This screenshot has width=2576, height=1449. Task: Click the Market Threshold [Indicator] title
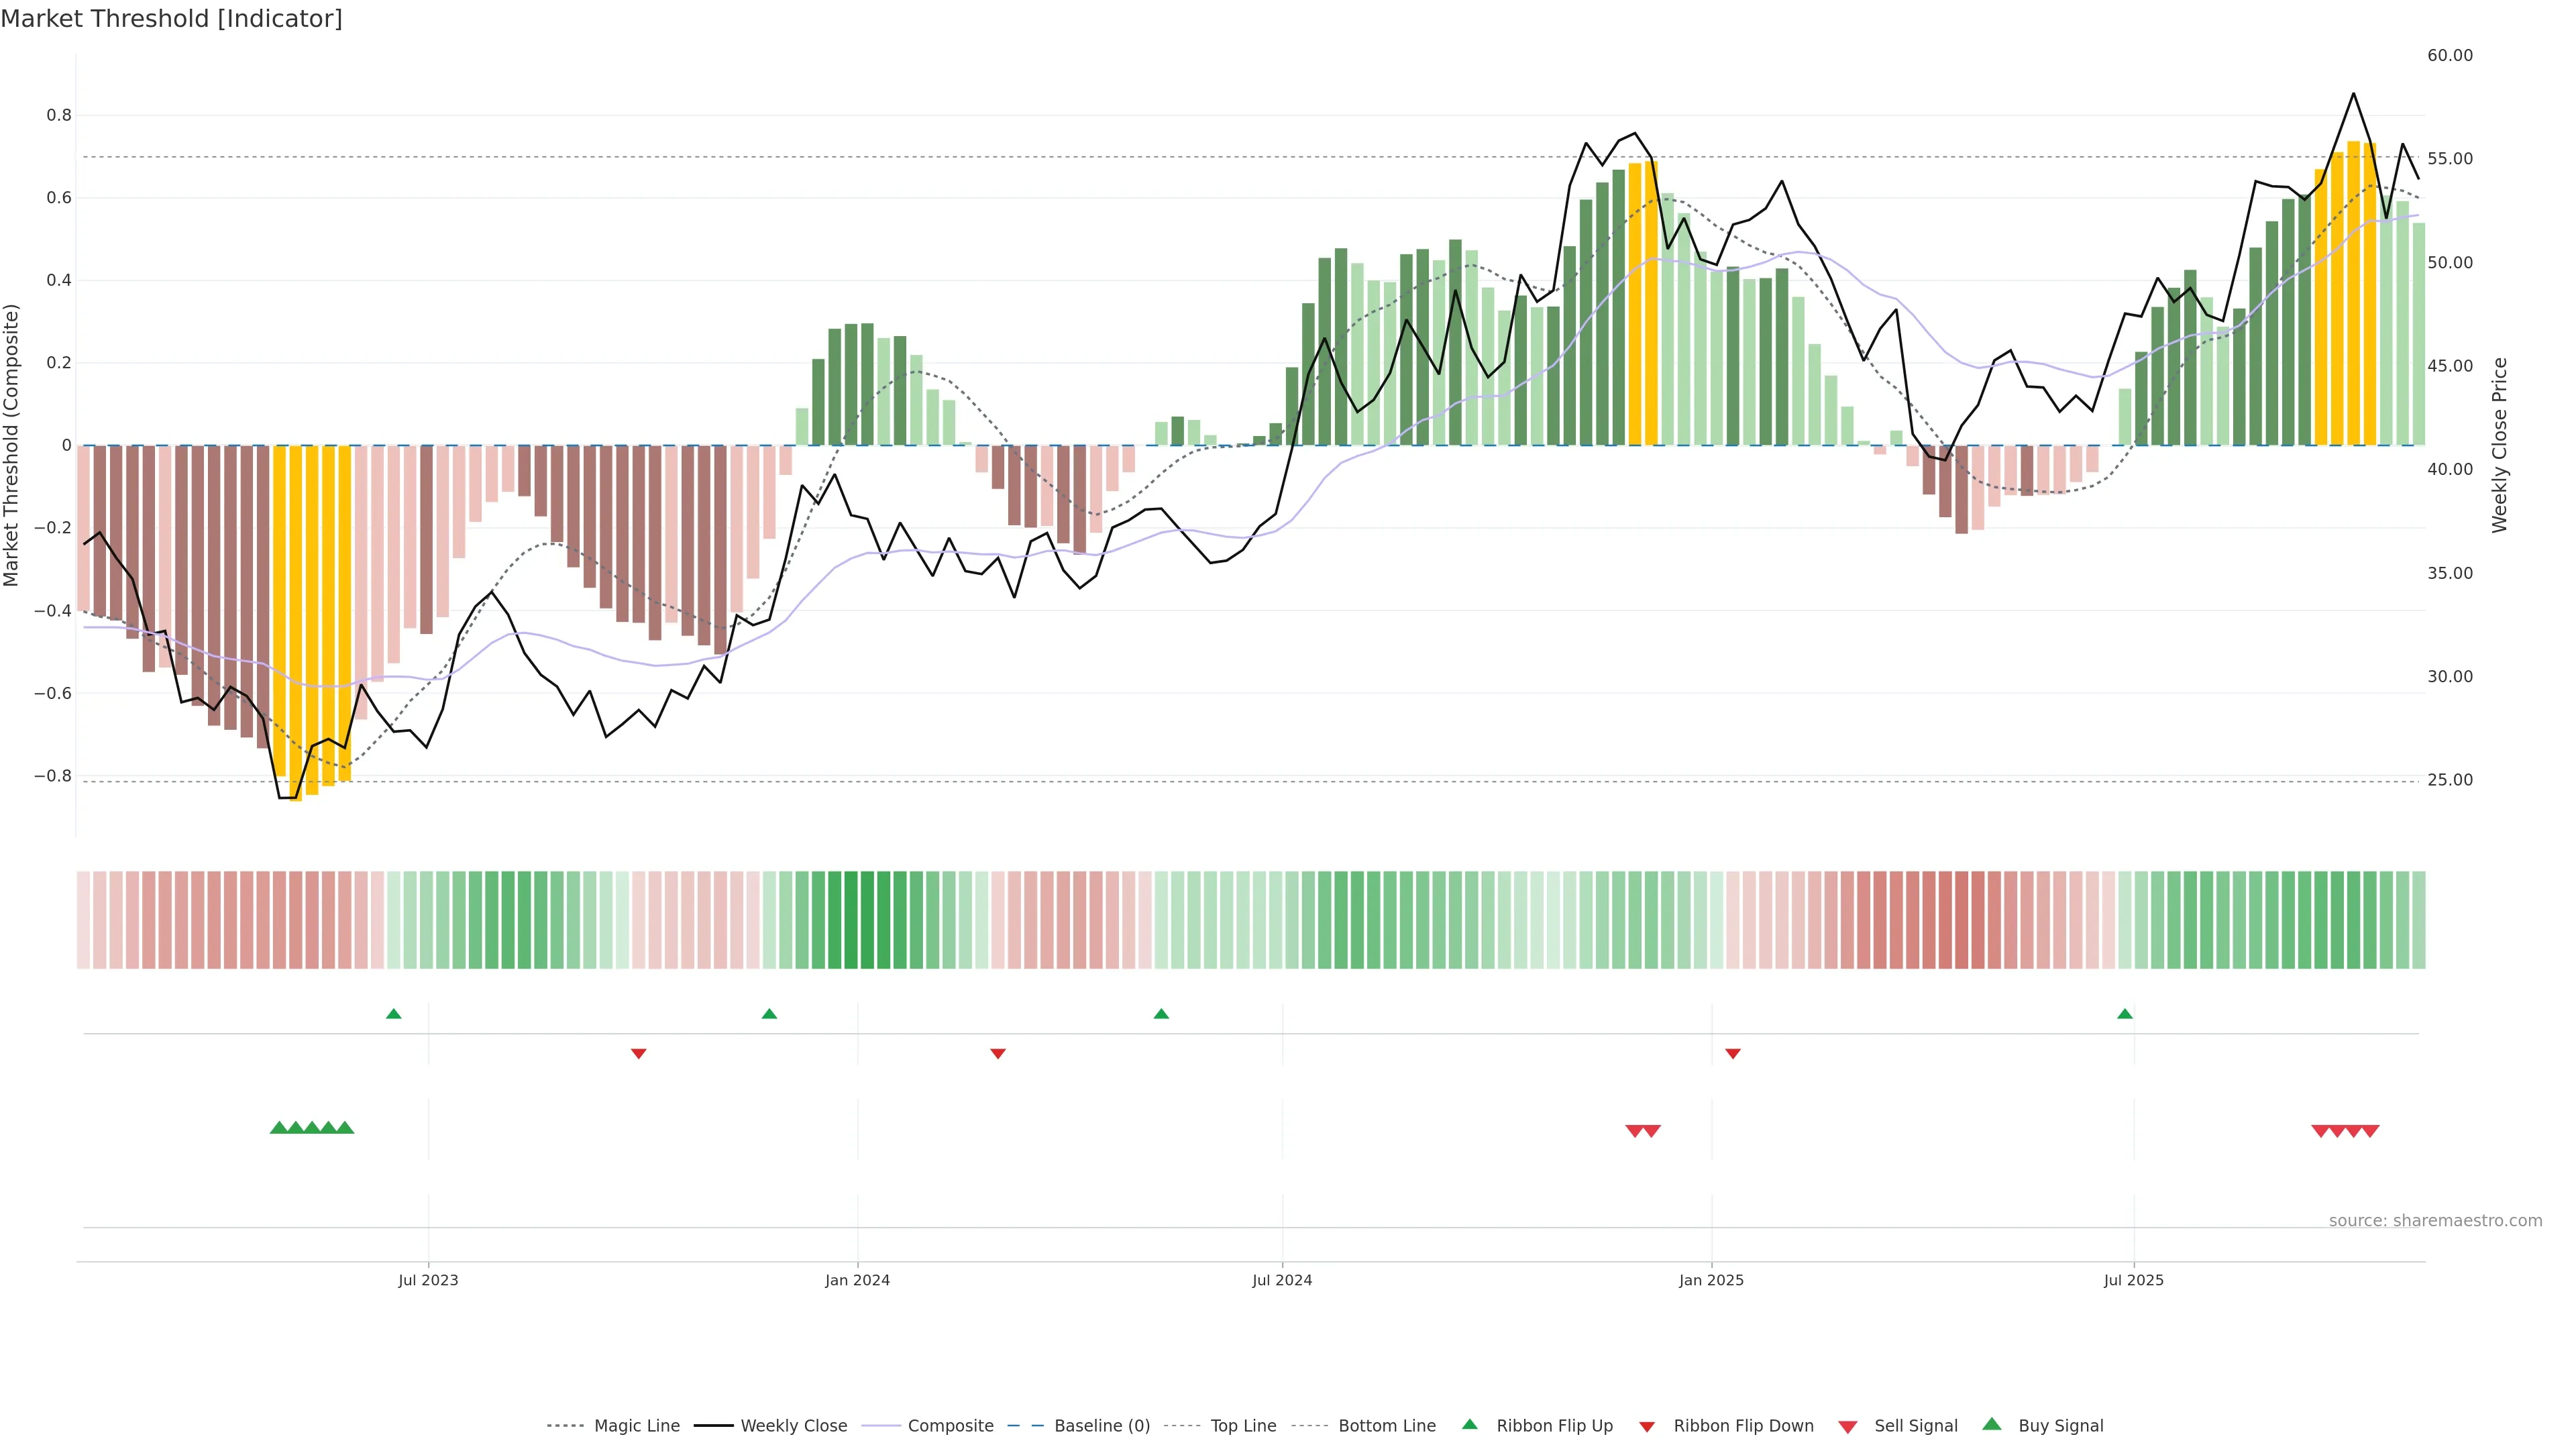[x=171, y=19]
